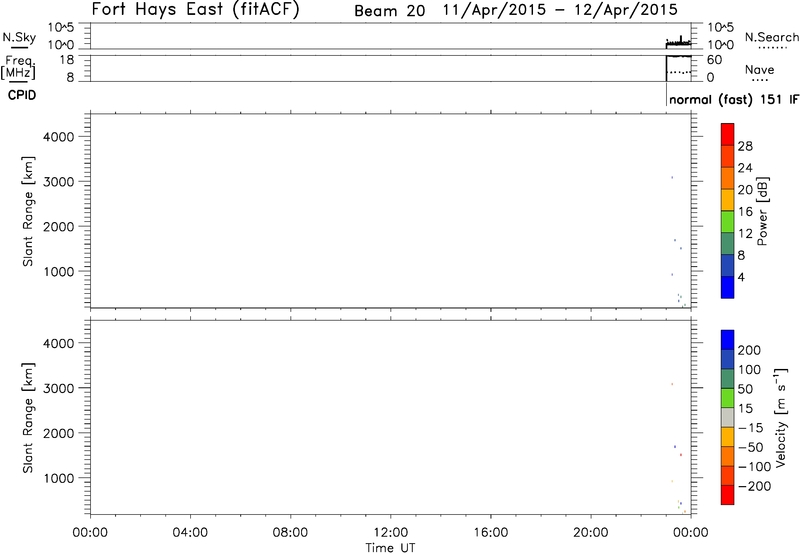
Task: Click the 'Power [dB]' colorbar label
Action: [x=763, y=211]
